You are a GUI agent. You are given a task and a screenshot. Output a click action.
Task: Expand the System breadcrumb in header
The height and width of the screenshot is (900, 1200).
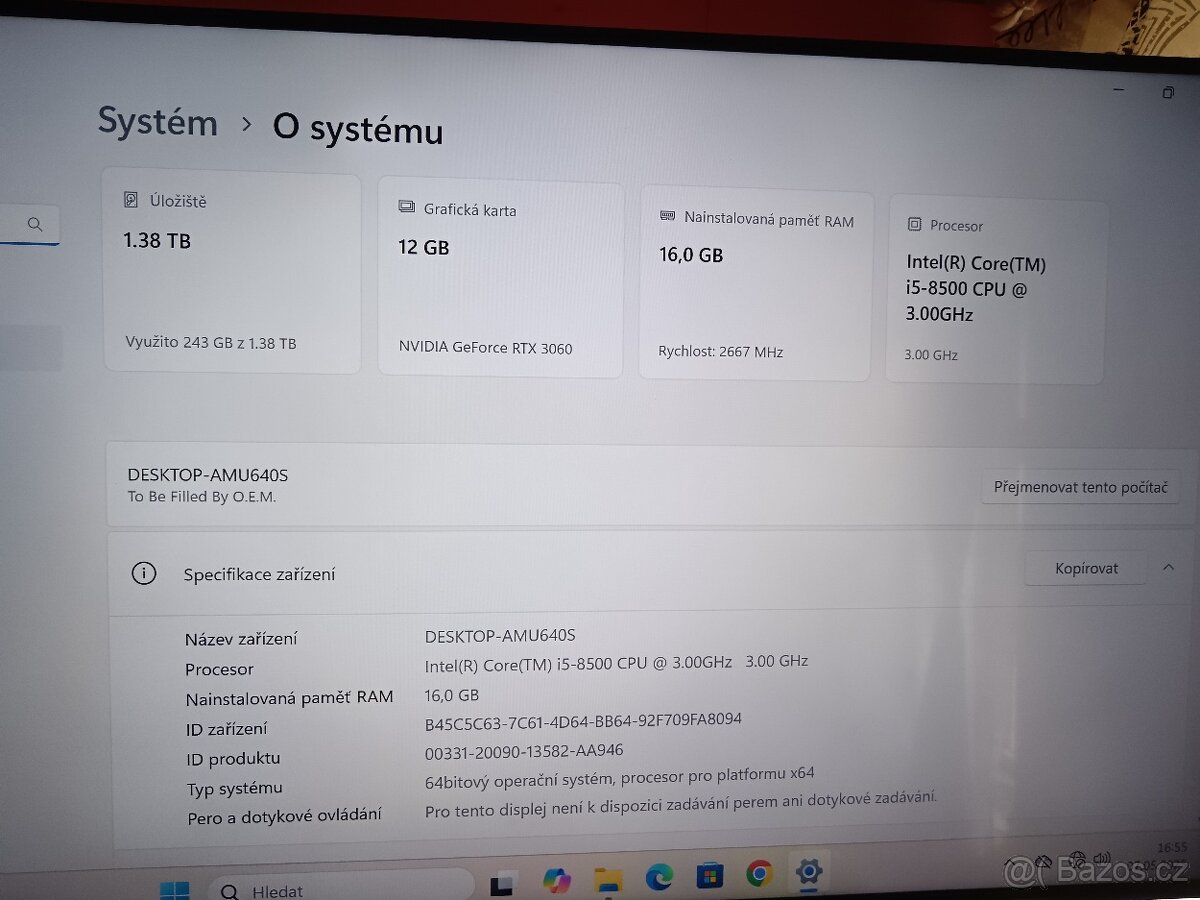point(157,121)
